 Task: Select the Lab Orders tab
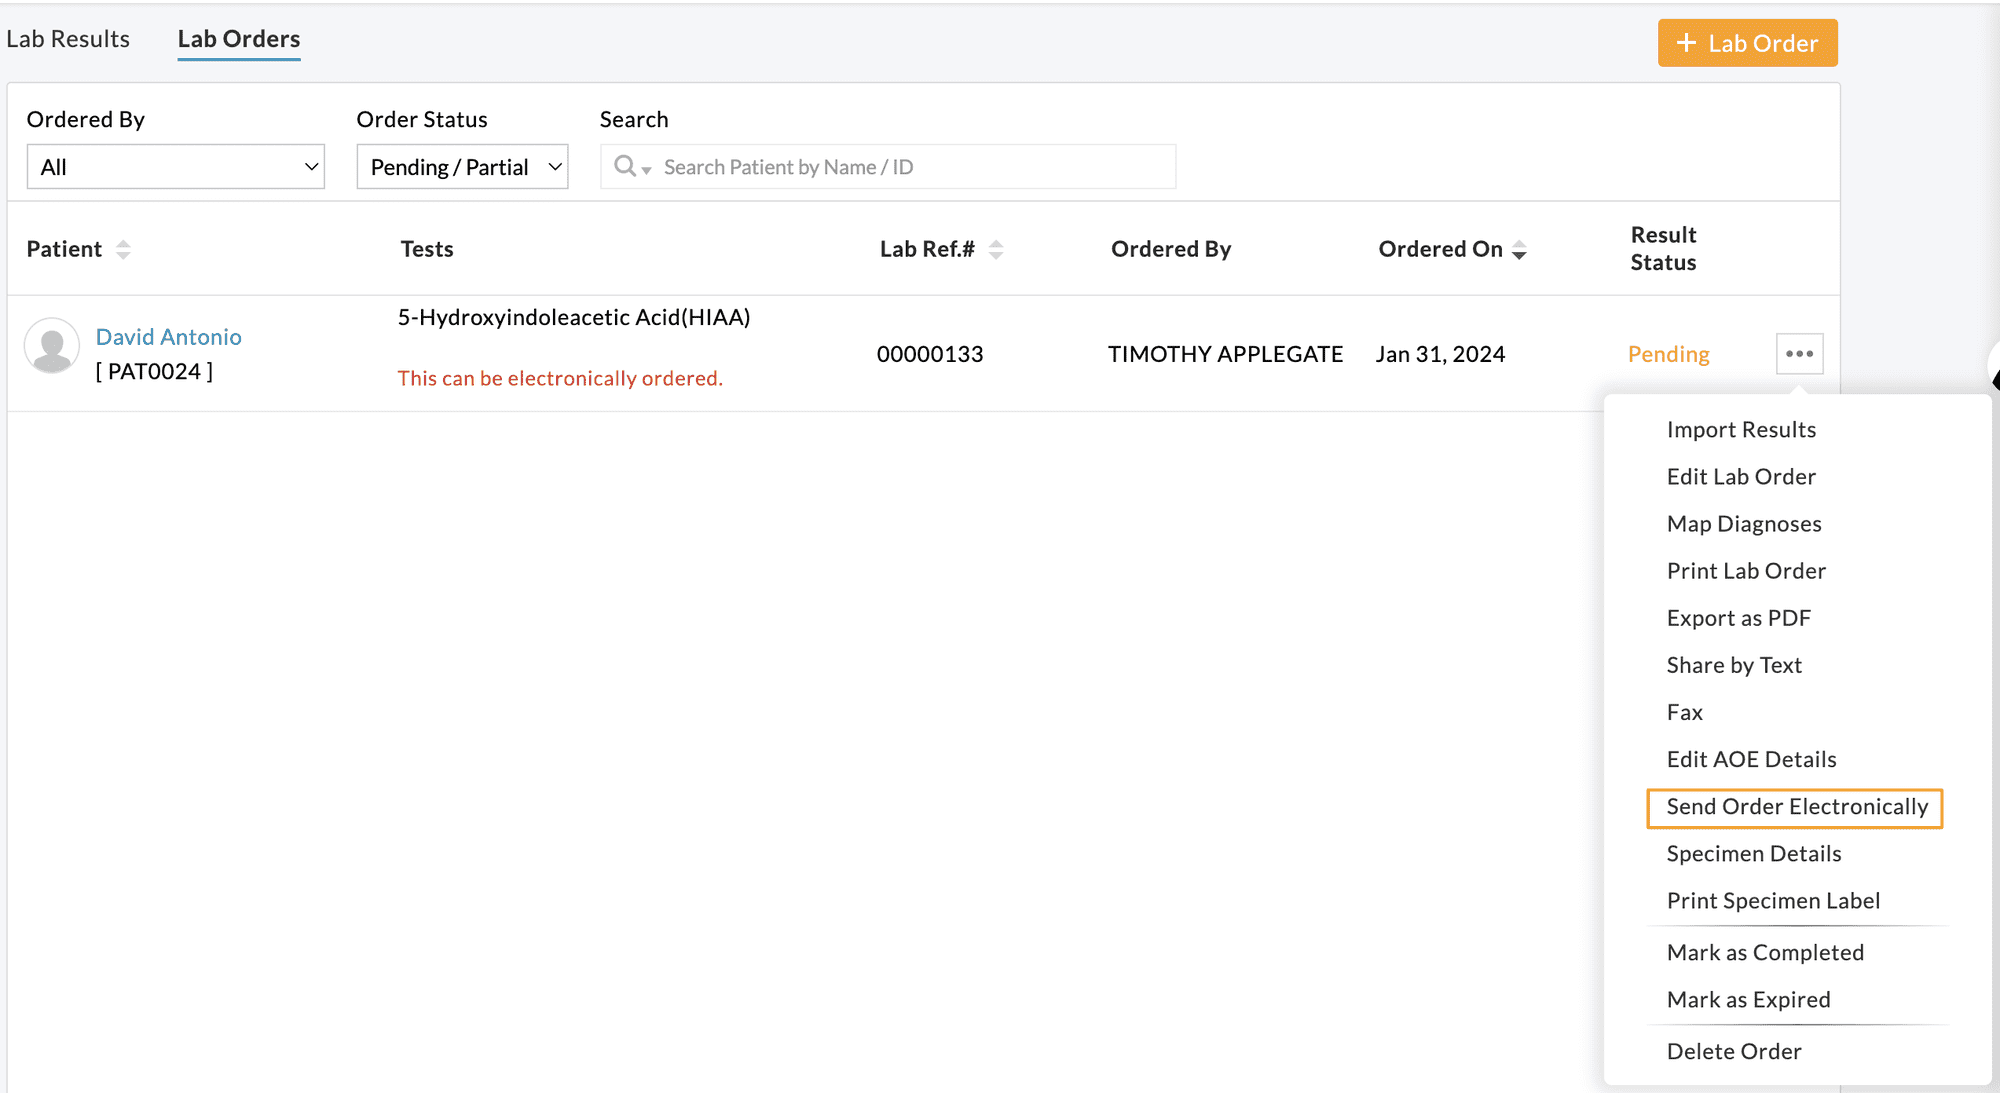tap(238, 38)
